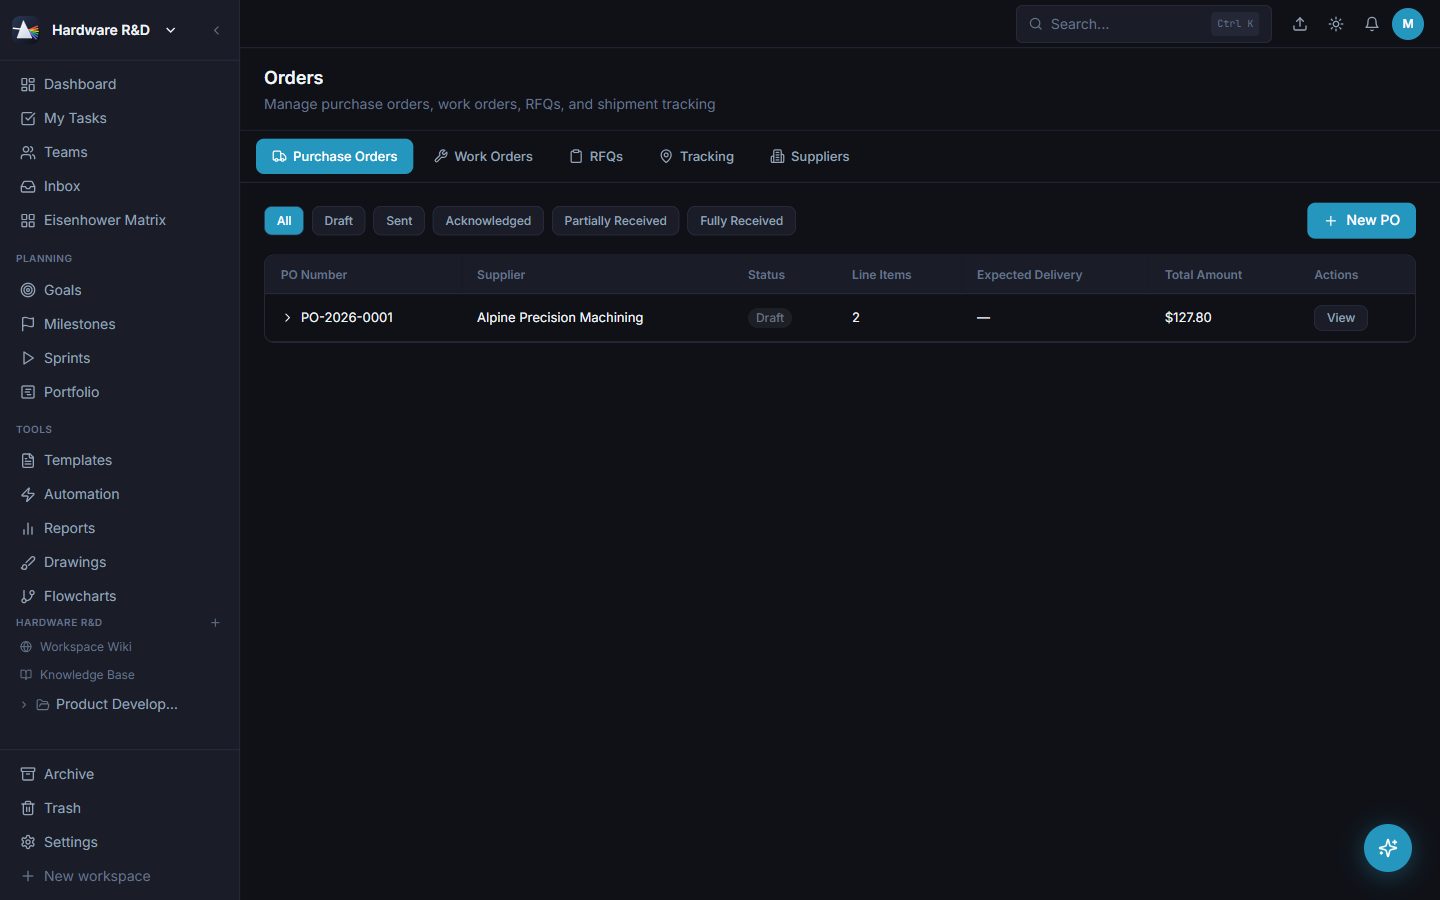Viewport: 1440px width, 900px height.
Task: Filter orders by Fully Received
Action: pos(741,221)
